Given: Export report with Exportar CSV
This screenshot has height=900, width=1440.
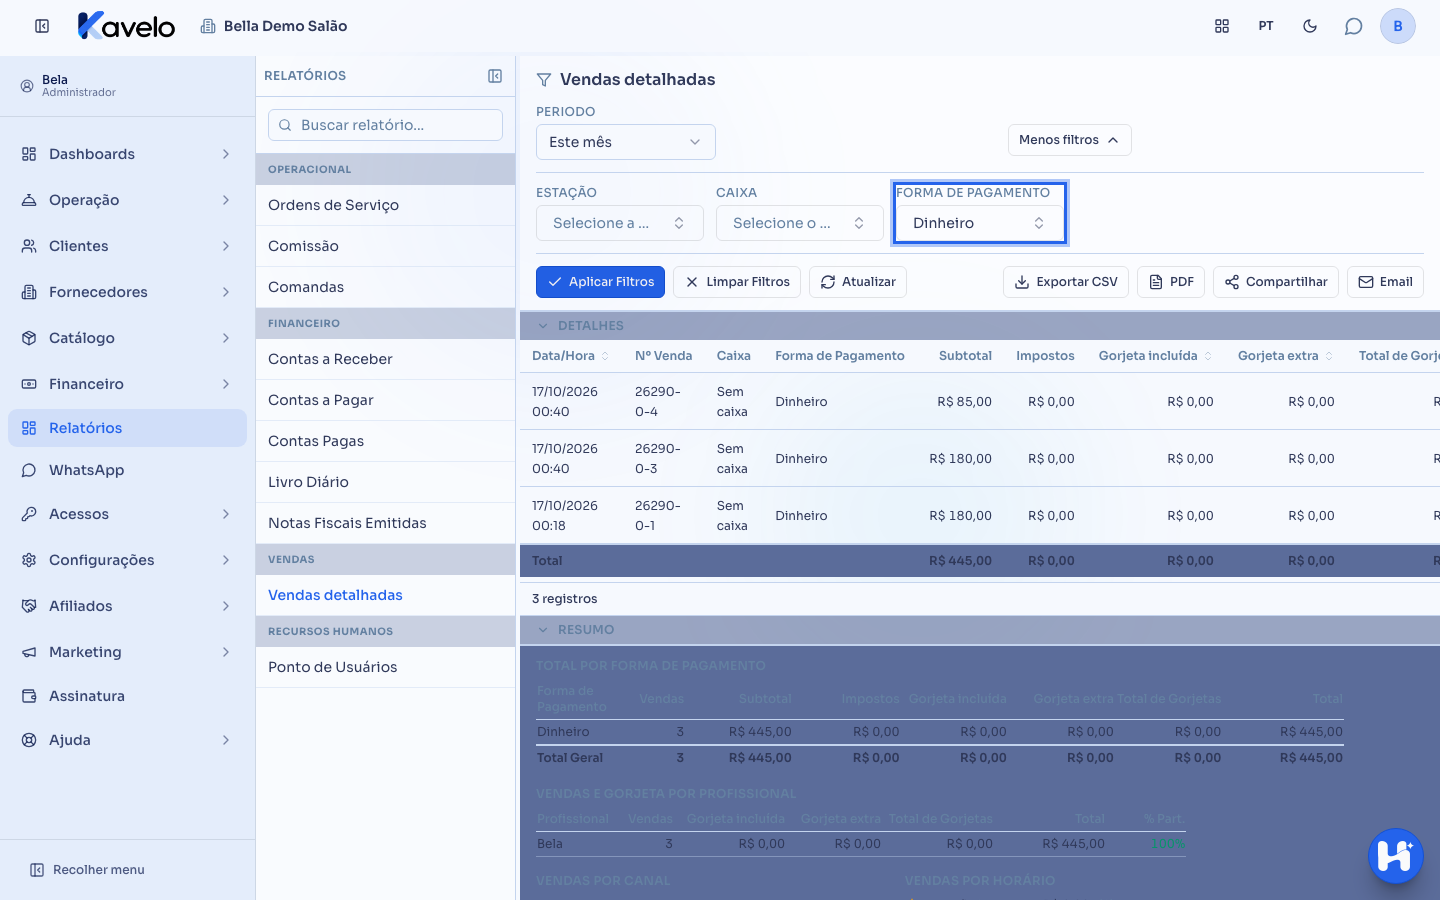Looking at the screenshot, I should click(1066, 282).
